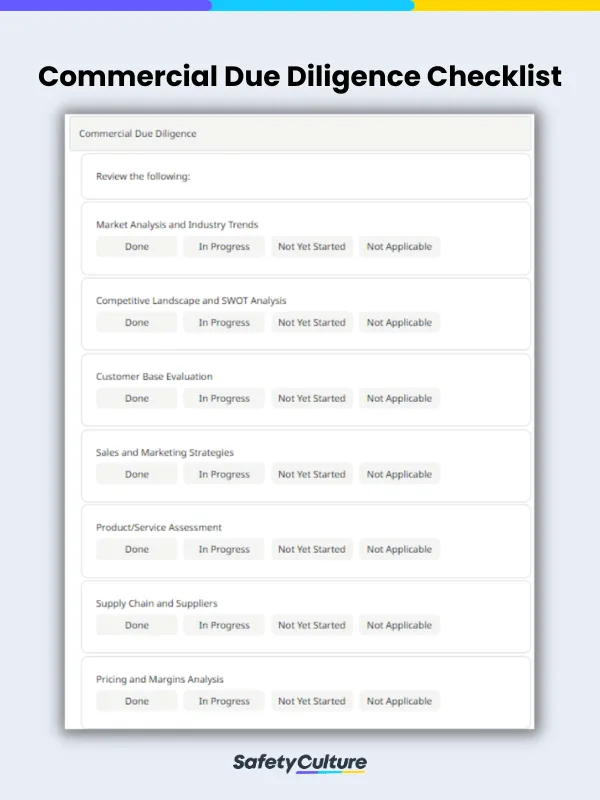Screen dimensions: 600x800
Task: Choose In Progress for Product/Service Assessment
Action: tap(224, 550)
